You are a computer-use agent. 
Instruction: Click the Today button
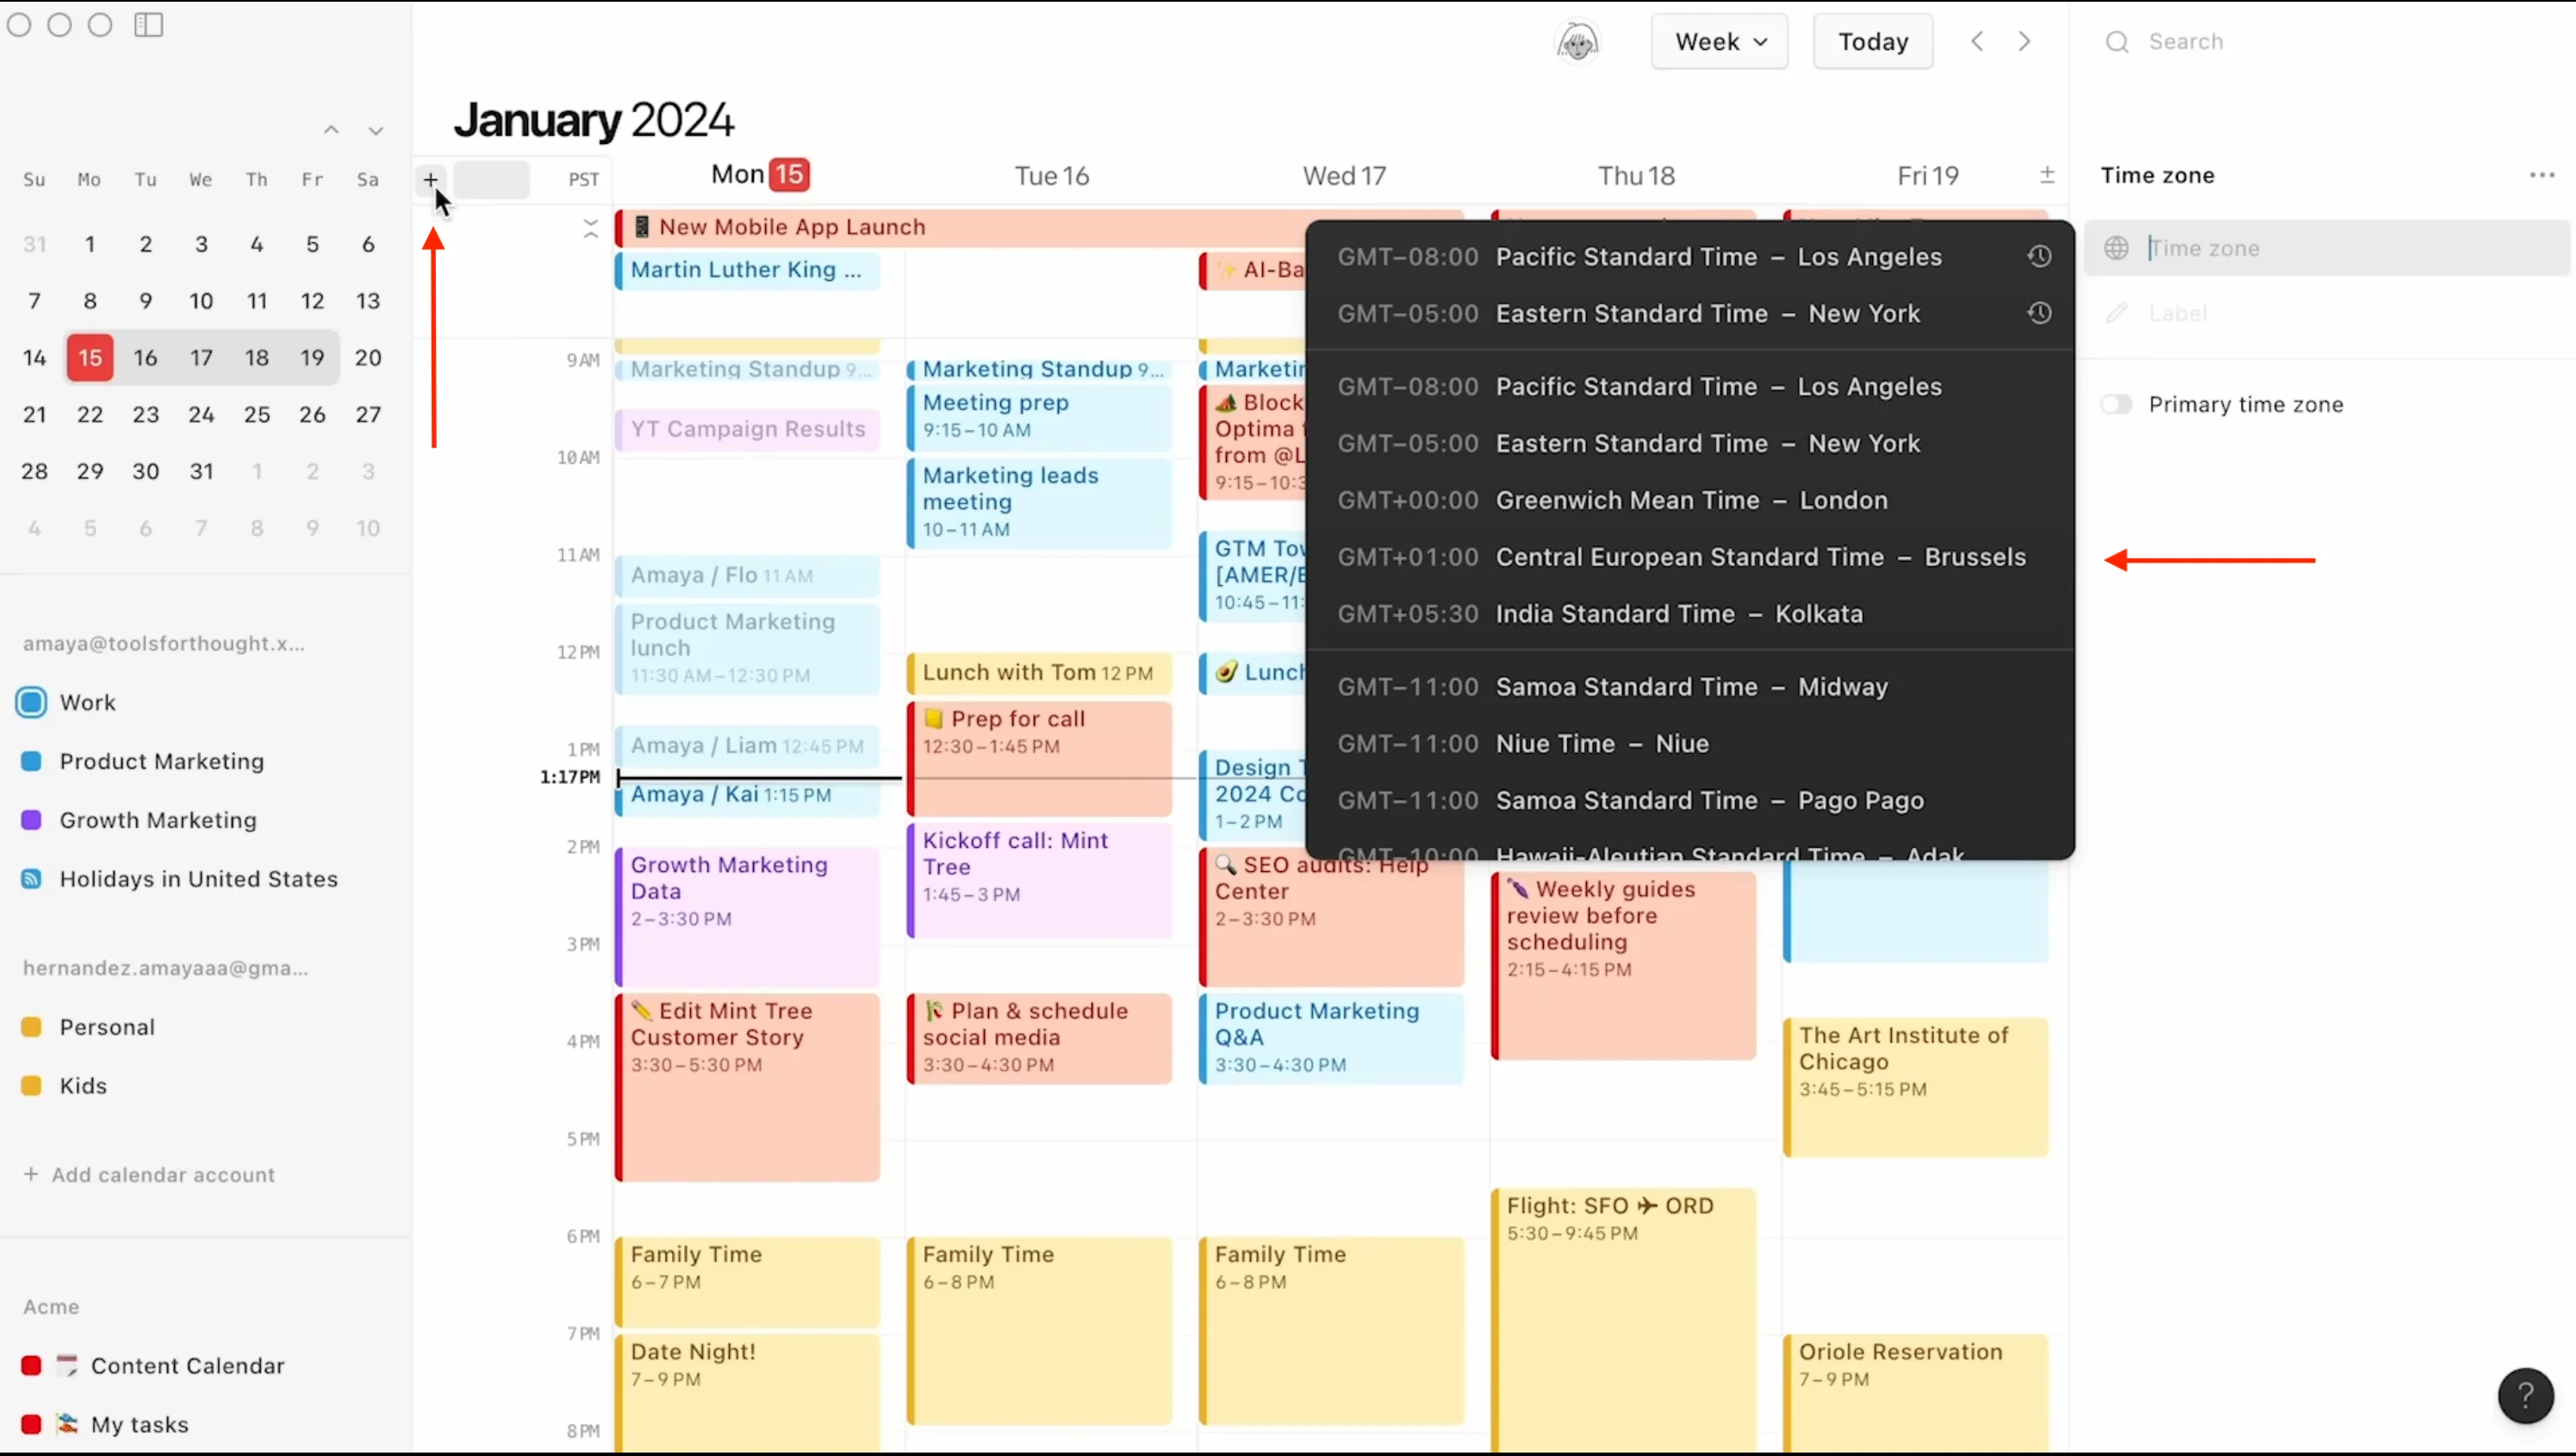pyautogui.click(x=1872, y=42)
